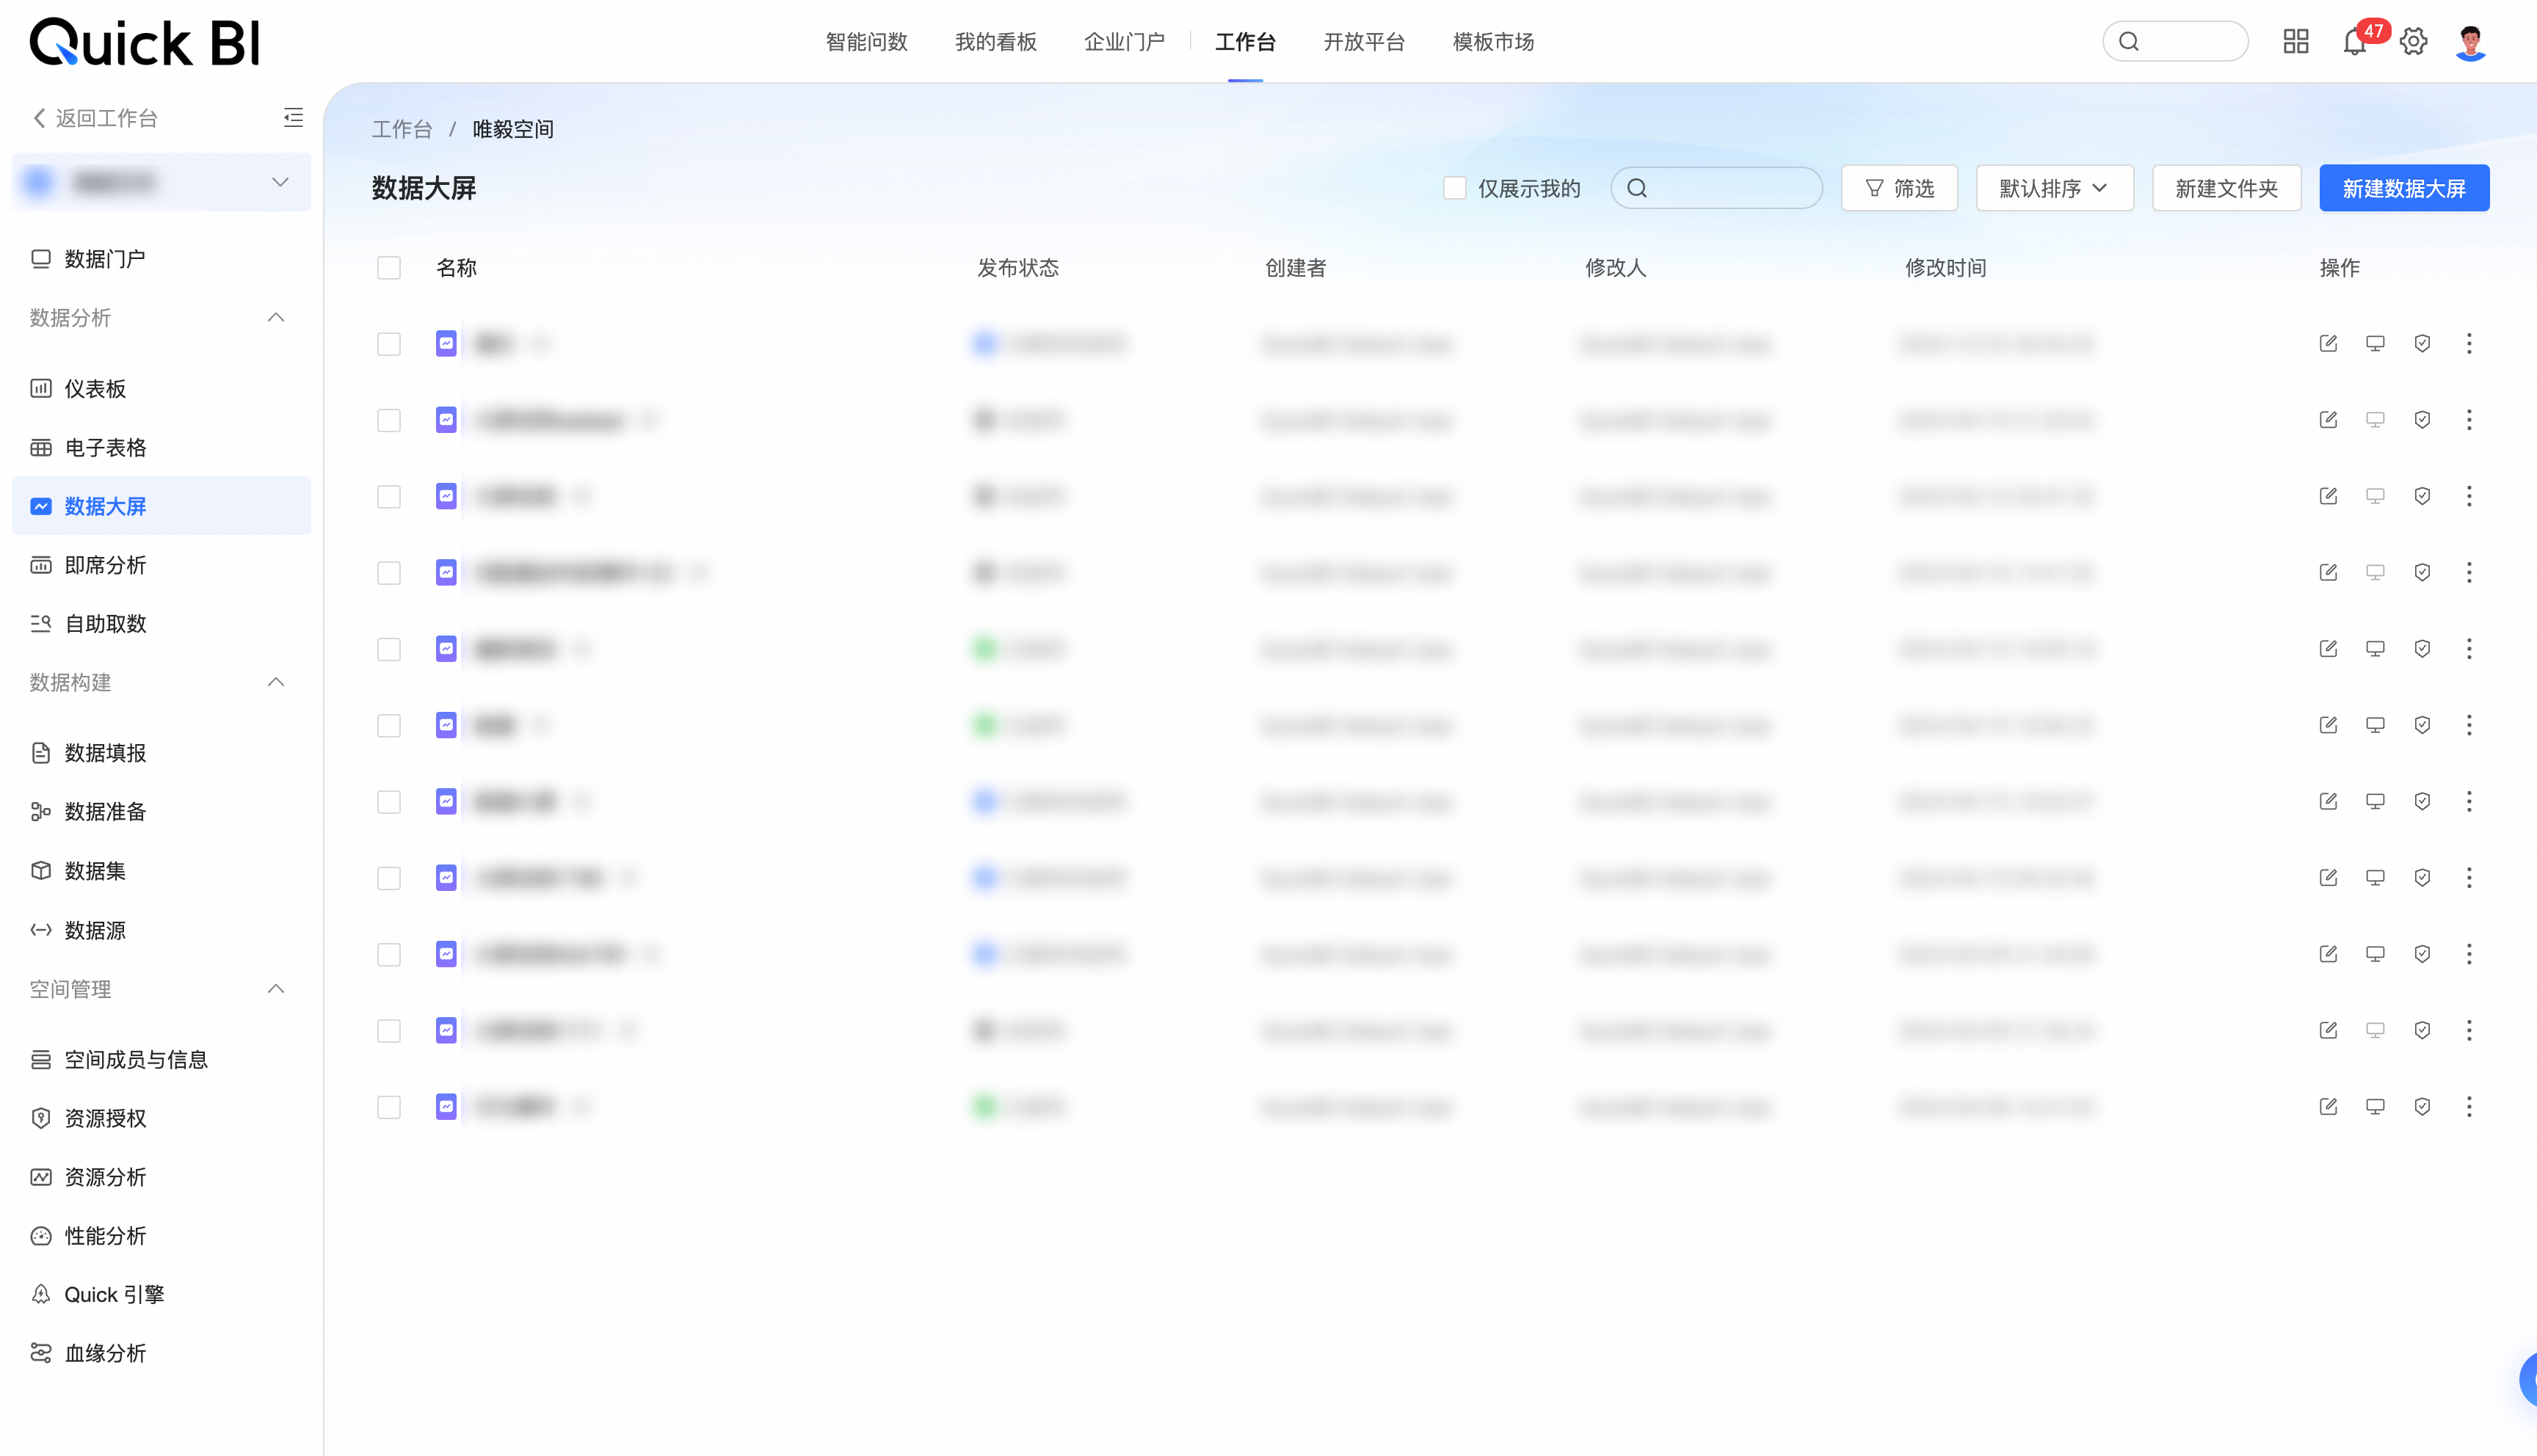The height and width of the screenshot is (1456, 2537).
Task: Switch to the 我的看板 top tab
Action: point(995,42)
